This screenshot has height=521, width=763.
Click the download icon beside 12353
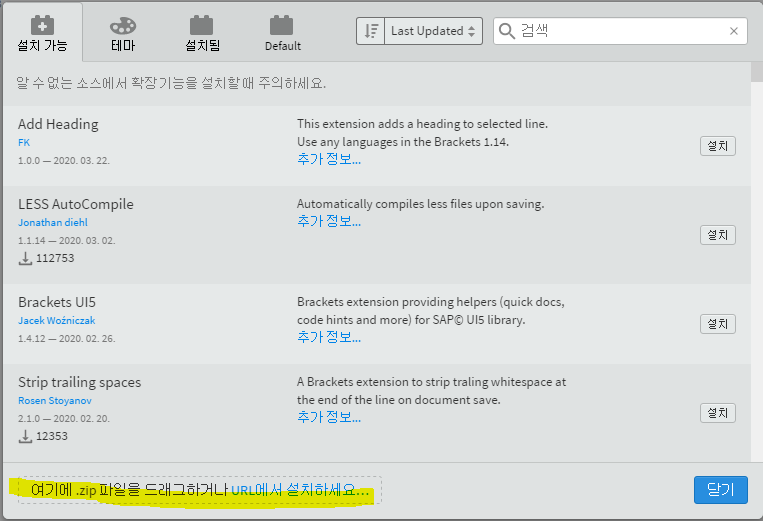(25, 436)
